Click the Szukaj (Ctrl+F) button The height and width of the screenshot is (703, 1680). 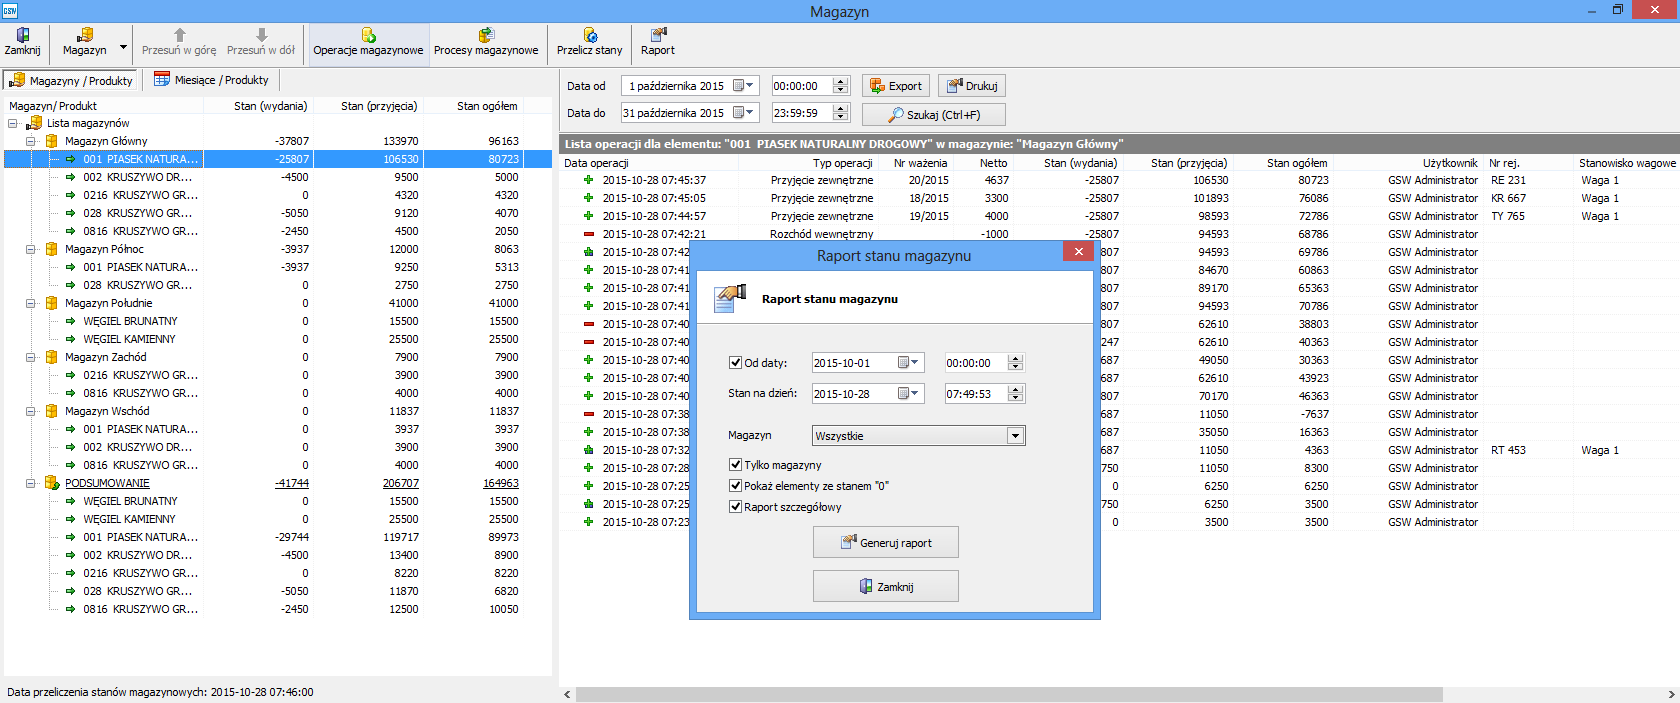click(x=933, y=115)
